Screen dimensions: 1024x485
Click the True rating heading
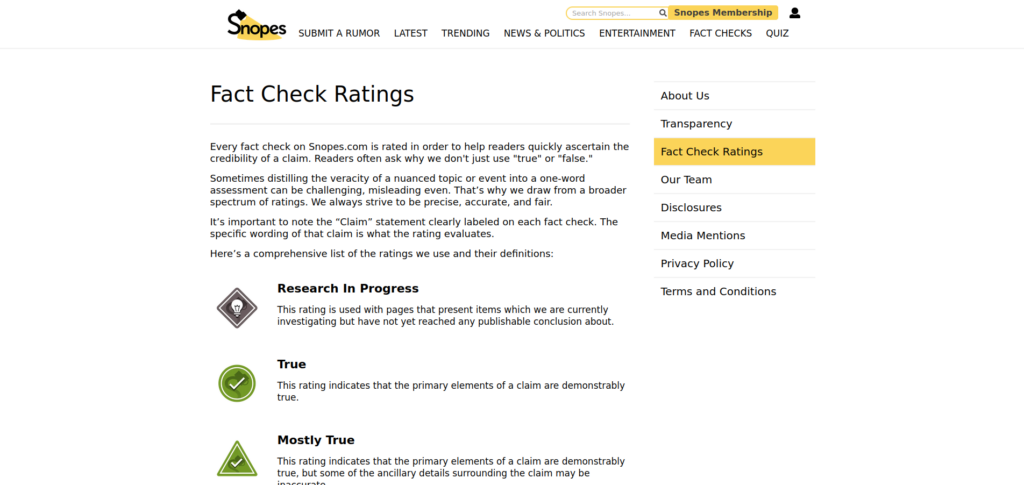click(291, 364)
